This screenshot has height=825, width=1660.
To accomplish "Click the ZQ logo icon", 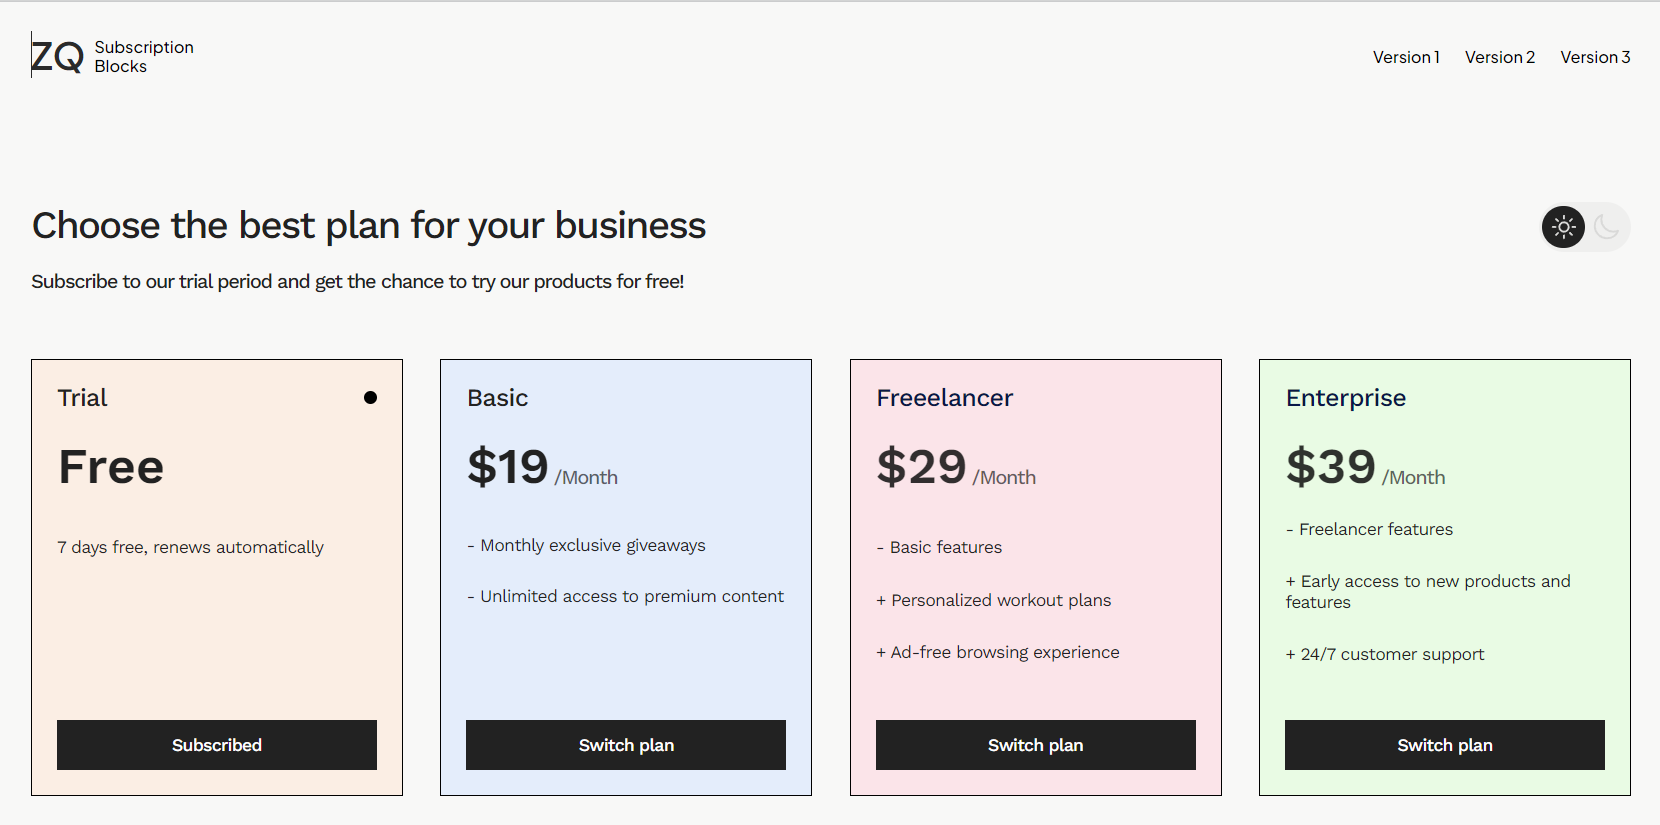I will (57, 56).
